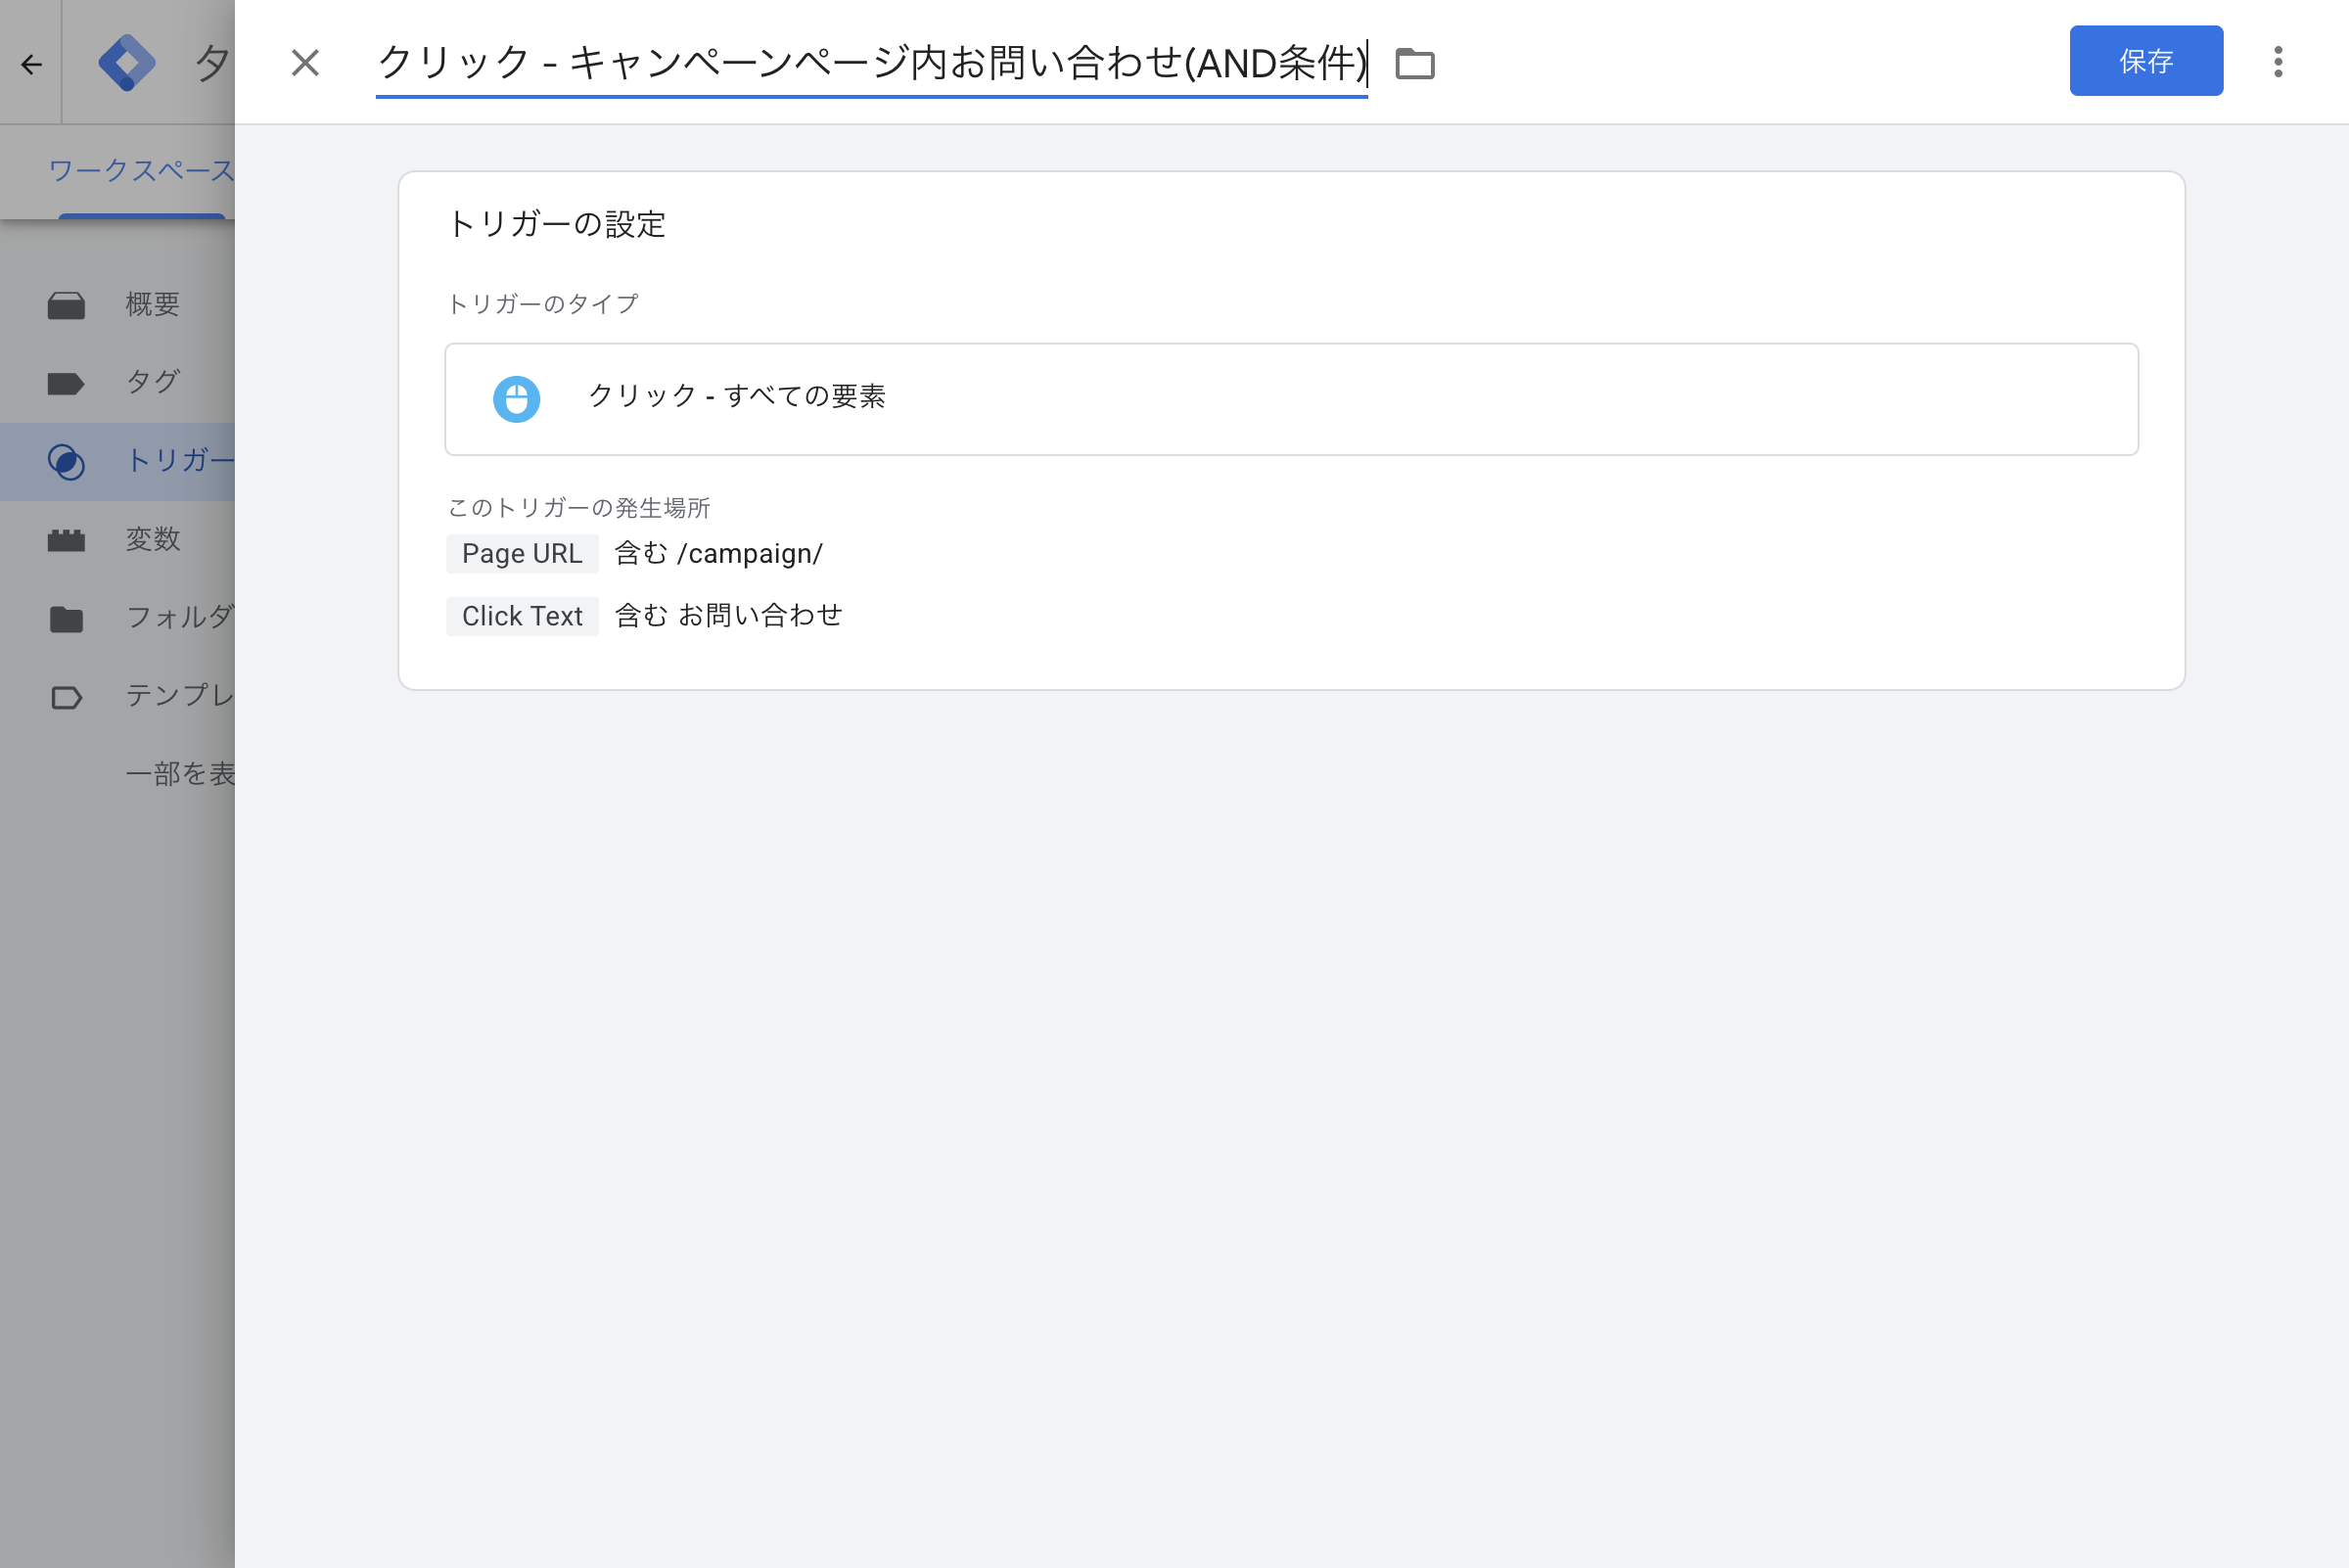The width and height of the screenshot is (2349, 1568).
Task: Click the blue mouse click trigger icon
Action: [x=516, y=399]
